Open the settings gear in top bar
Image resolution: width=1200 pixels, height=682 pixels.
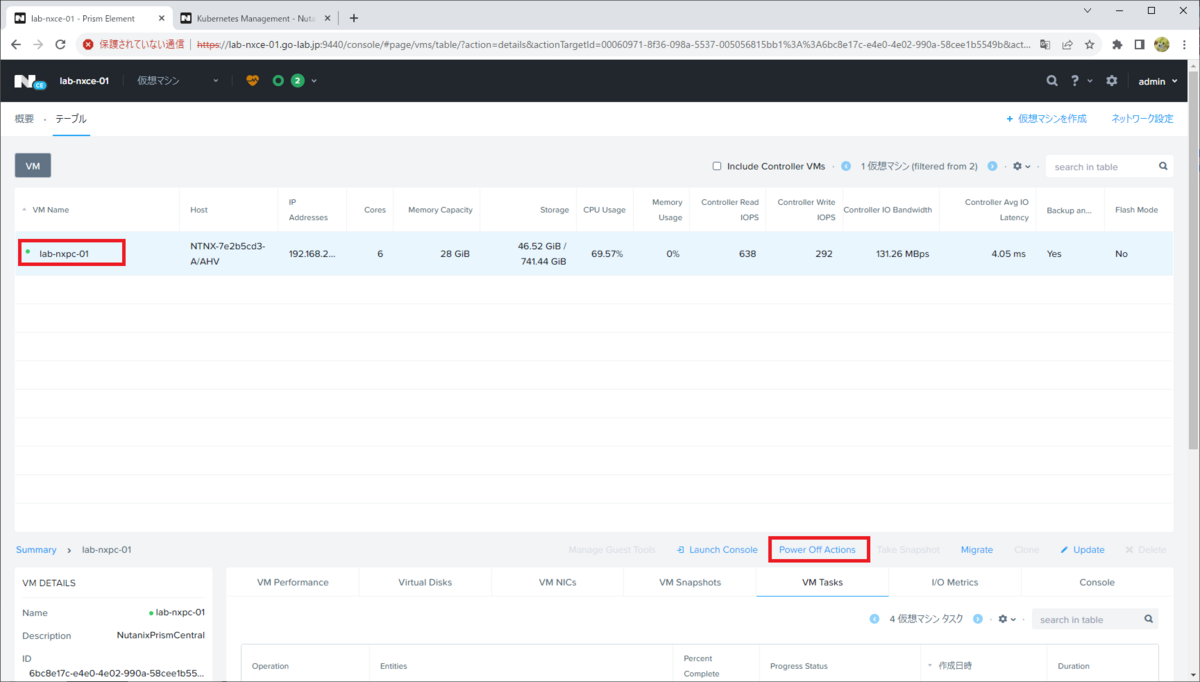1112,81
